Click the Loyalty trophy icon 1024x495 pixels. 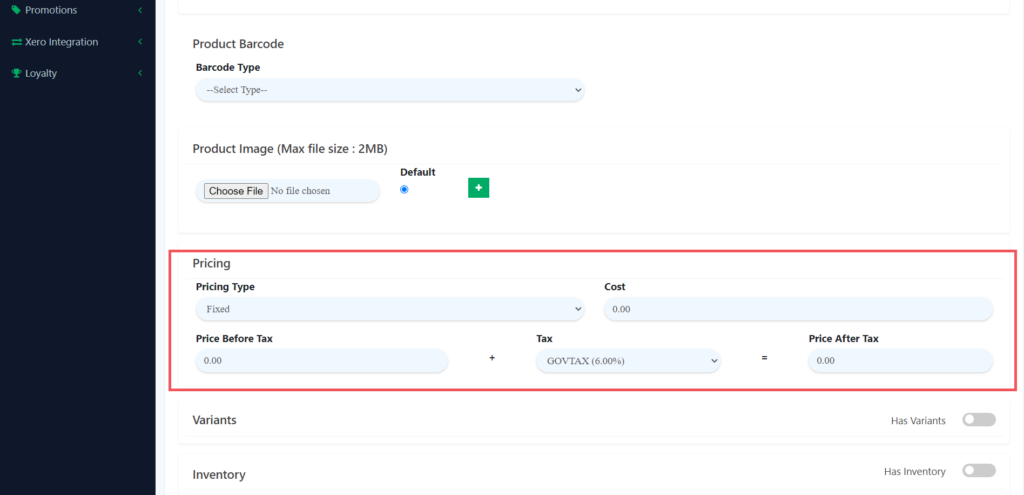point(16,73)
